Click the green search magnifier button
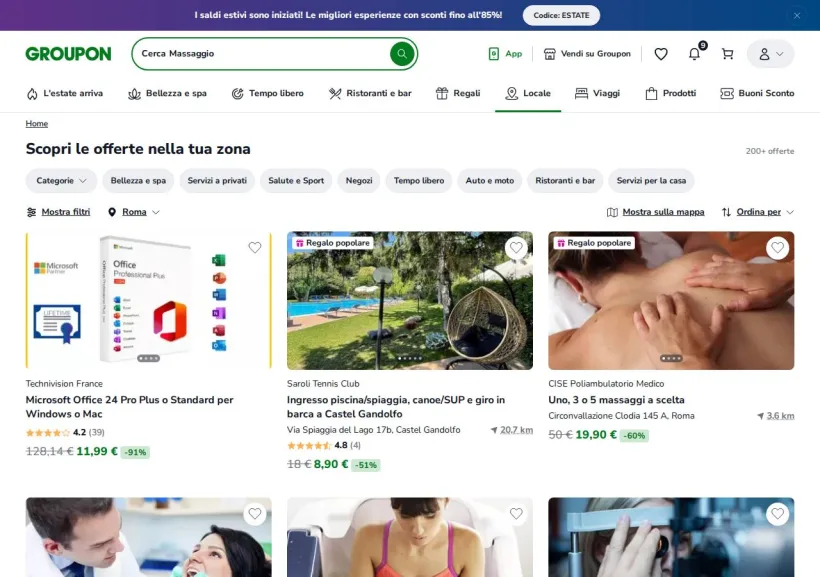The image size is (820, 577). 402,53
